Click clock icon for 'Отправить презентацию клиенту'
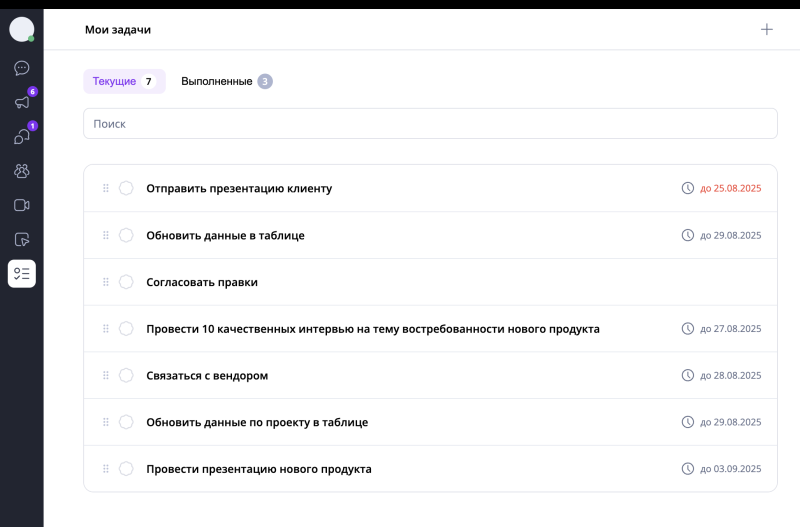 pos(688,188)
